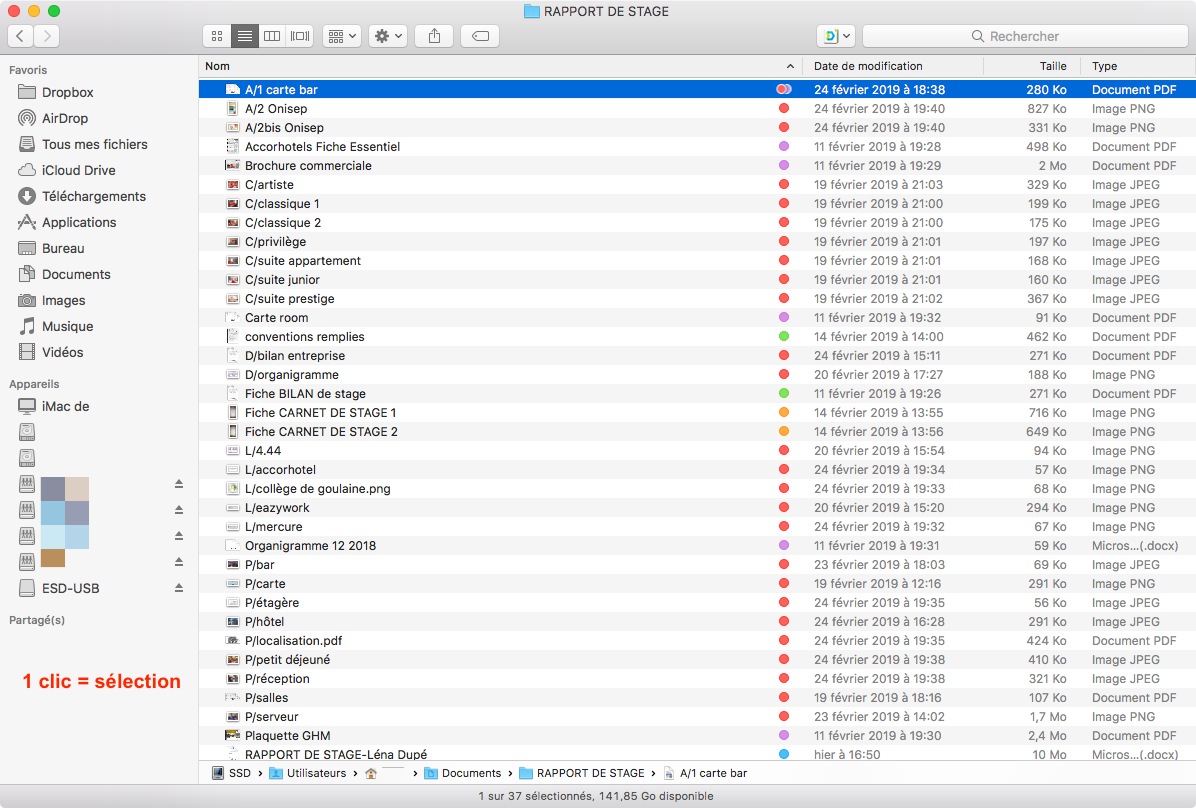This screenshot has width=1196, height=808.
Task: Click green tag dot of conventions remplies
Action: click(784, 337)
